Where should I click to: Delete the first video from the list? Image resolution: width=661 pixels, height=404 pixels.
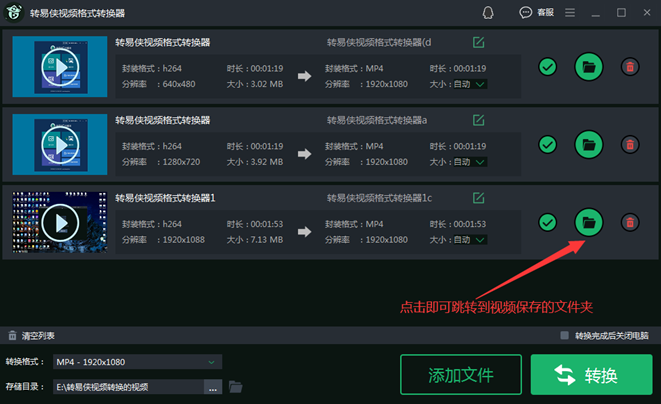point(630,67)
